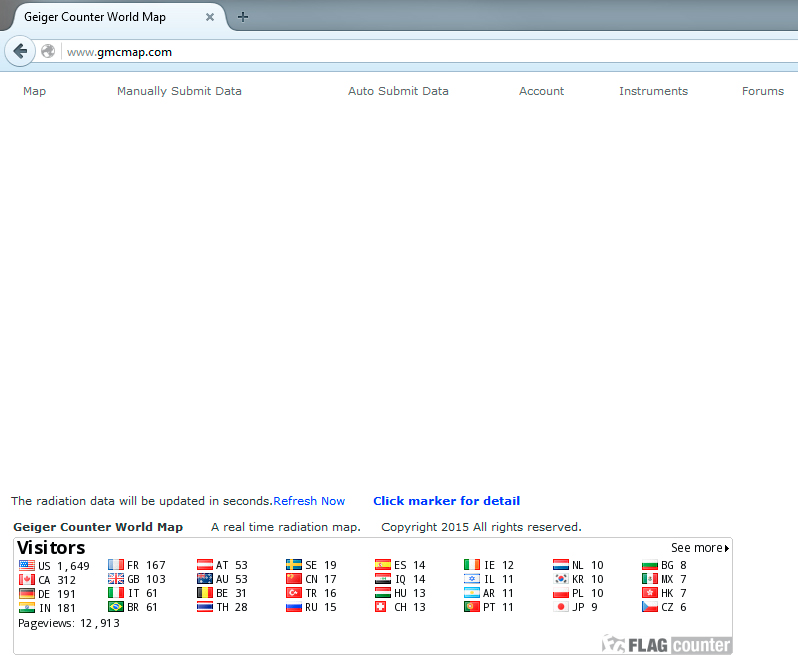
Task: Click the 'Geiger Counter World Map' footer title
Action: pyautogui.click(x=98, y=527)
